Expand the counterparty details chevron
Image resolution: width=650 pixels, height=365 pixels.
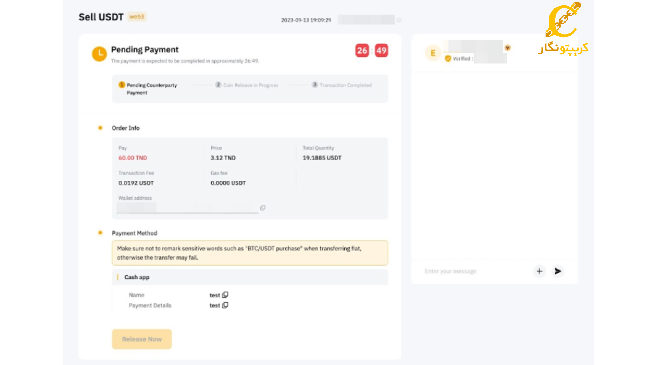click(x=507, y=48)
